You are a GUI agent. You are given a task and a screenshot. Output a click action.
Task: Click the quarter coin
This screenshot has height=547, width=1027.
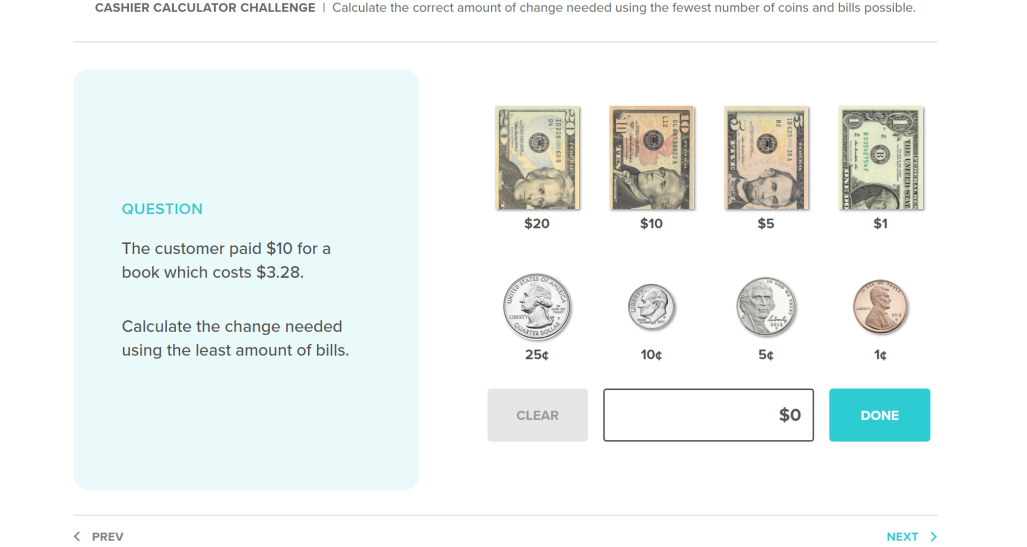click(x=537, y=308)
